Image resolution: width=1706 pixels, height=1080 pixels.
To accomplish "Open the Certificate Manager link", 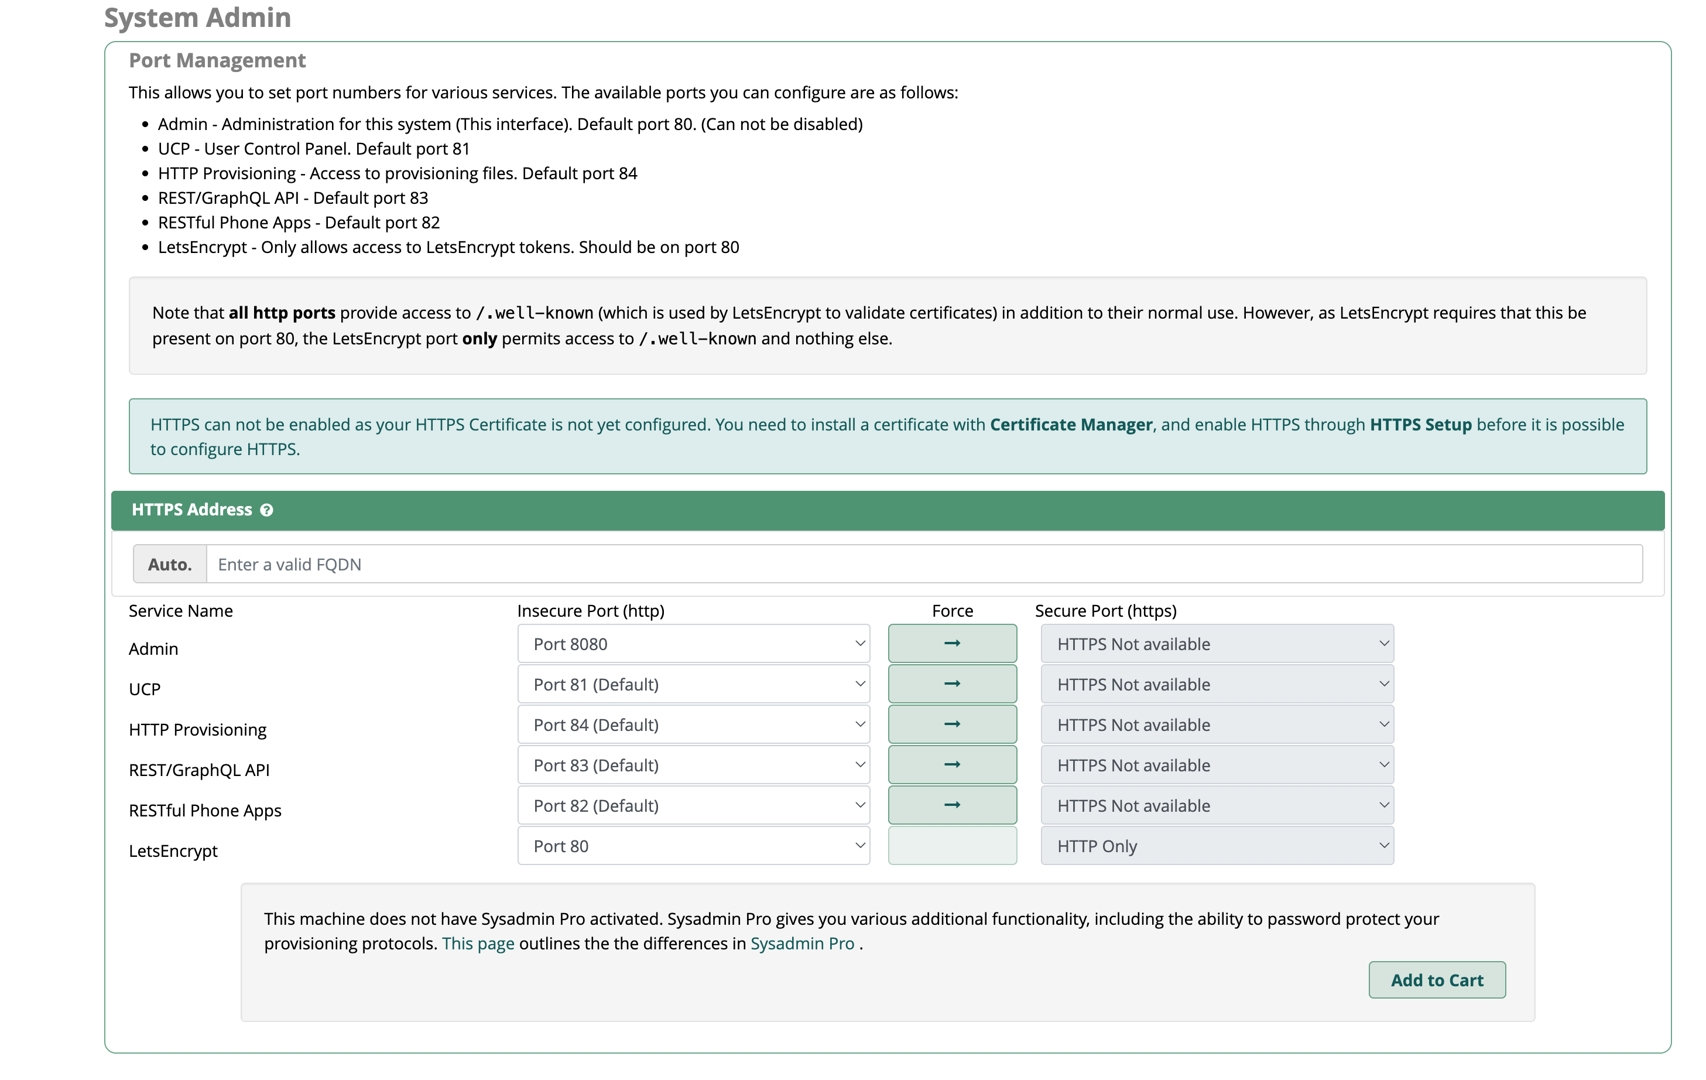I will [1070, 425].
